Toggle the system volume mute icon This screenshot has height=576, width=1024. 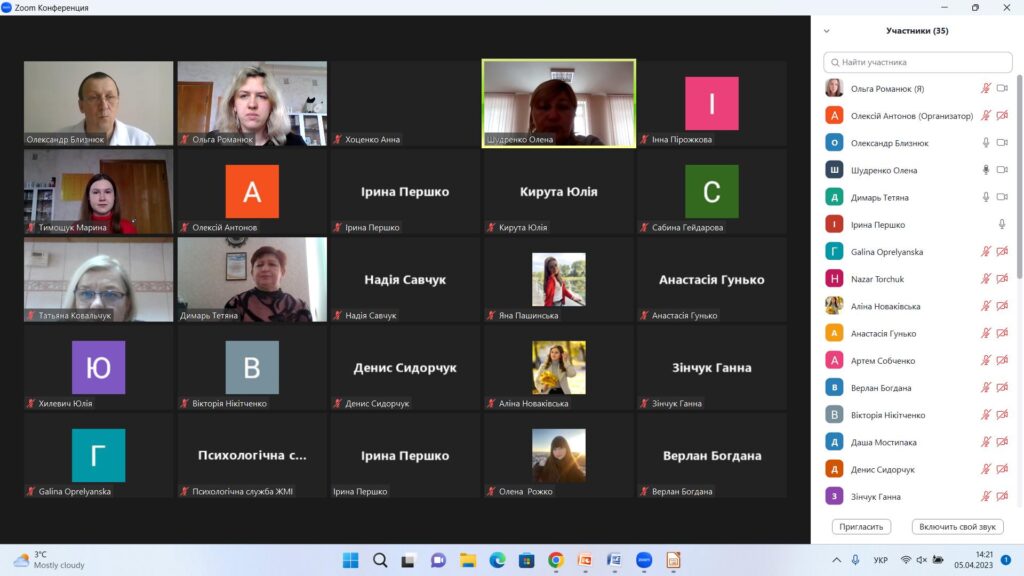922,560
